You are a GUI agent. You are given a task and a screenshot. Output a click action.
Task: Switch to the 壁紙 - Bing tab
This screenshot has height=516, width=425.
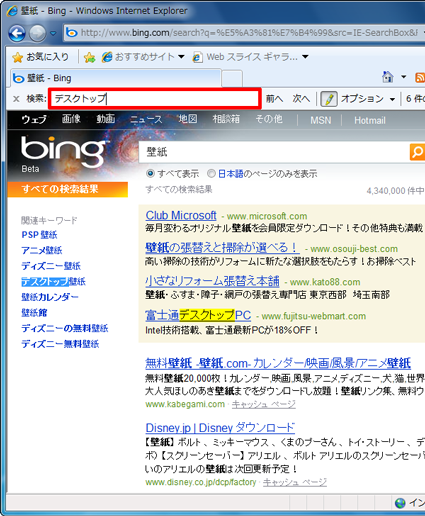pos(115,78)
